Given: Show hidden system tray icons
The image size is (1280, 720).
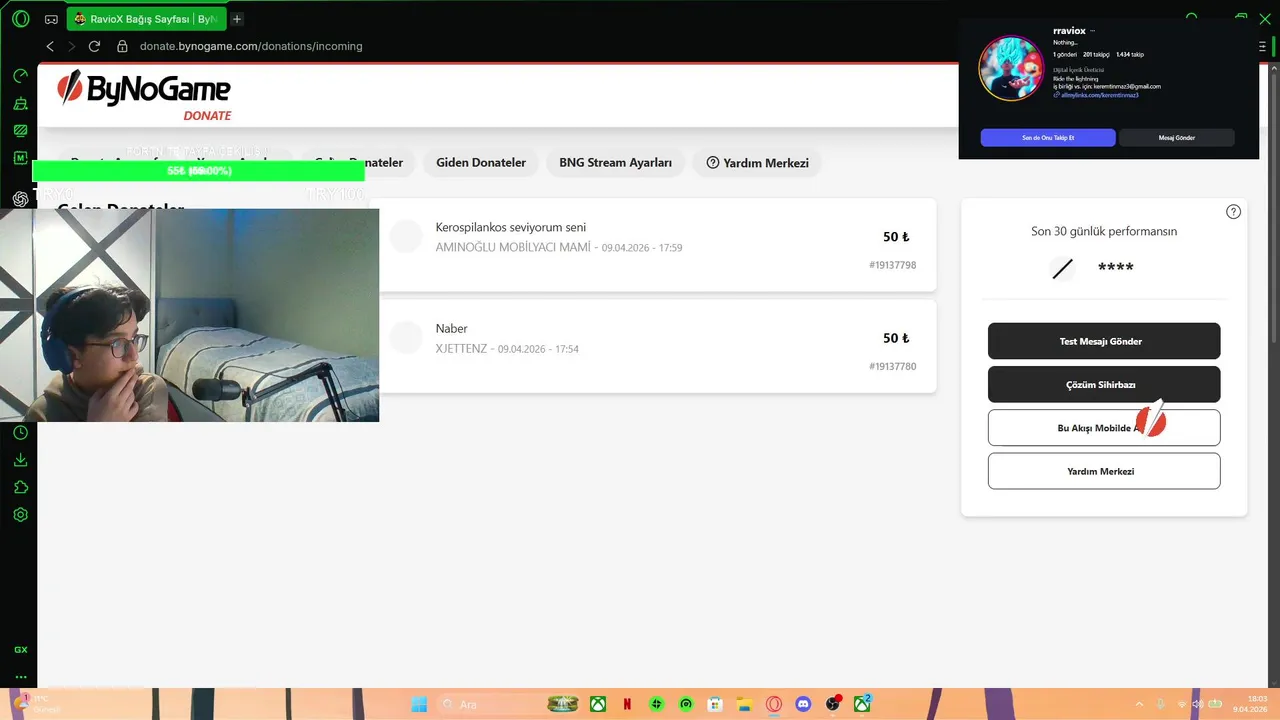Looking at the screenshot, I should [1140, 704].
